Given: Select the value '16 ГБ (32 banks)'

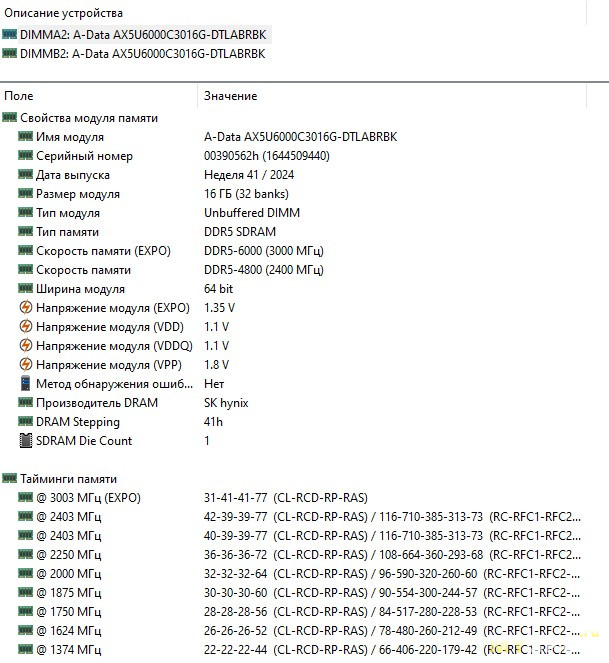Looking at the screenshot, I should 247,194.
